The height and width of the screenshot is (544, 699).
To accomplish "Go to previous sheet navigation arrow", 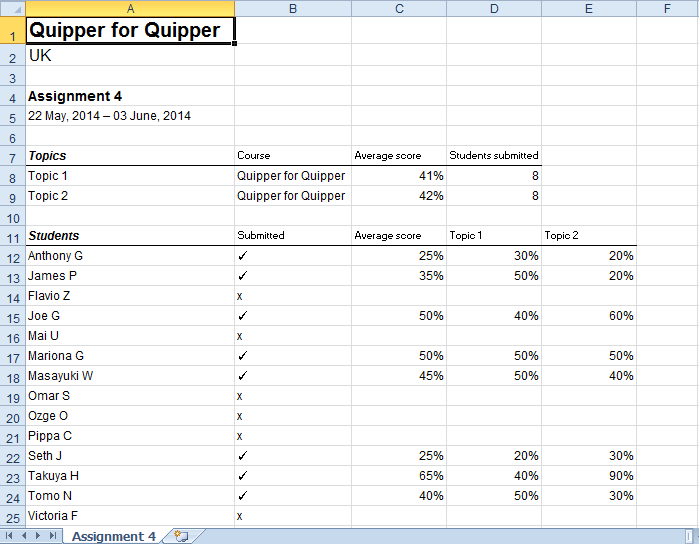I will coord(24,536).
